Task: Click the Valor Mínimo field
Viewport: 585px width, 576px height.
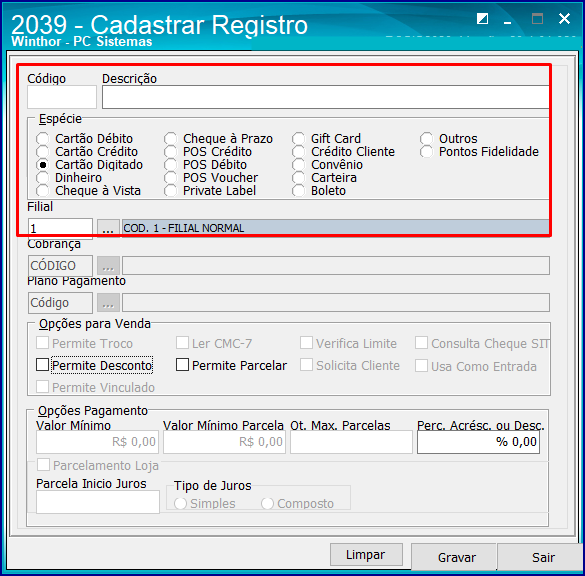Action: click(97, 442)
